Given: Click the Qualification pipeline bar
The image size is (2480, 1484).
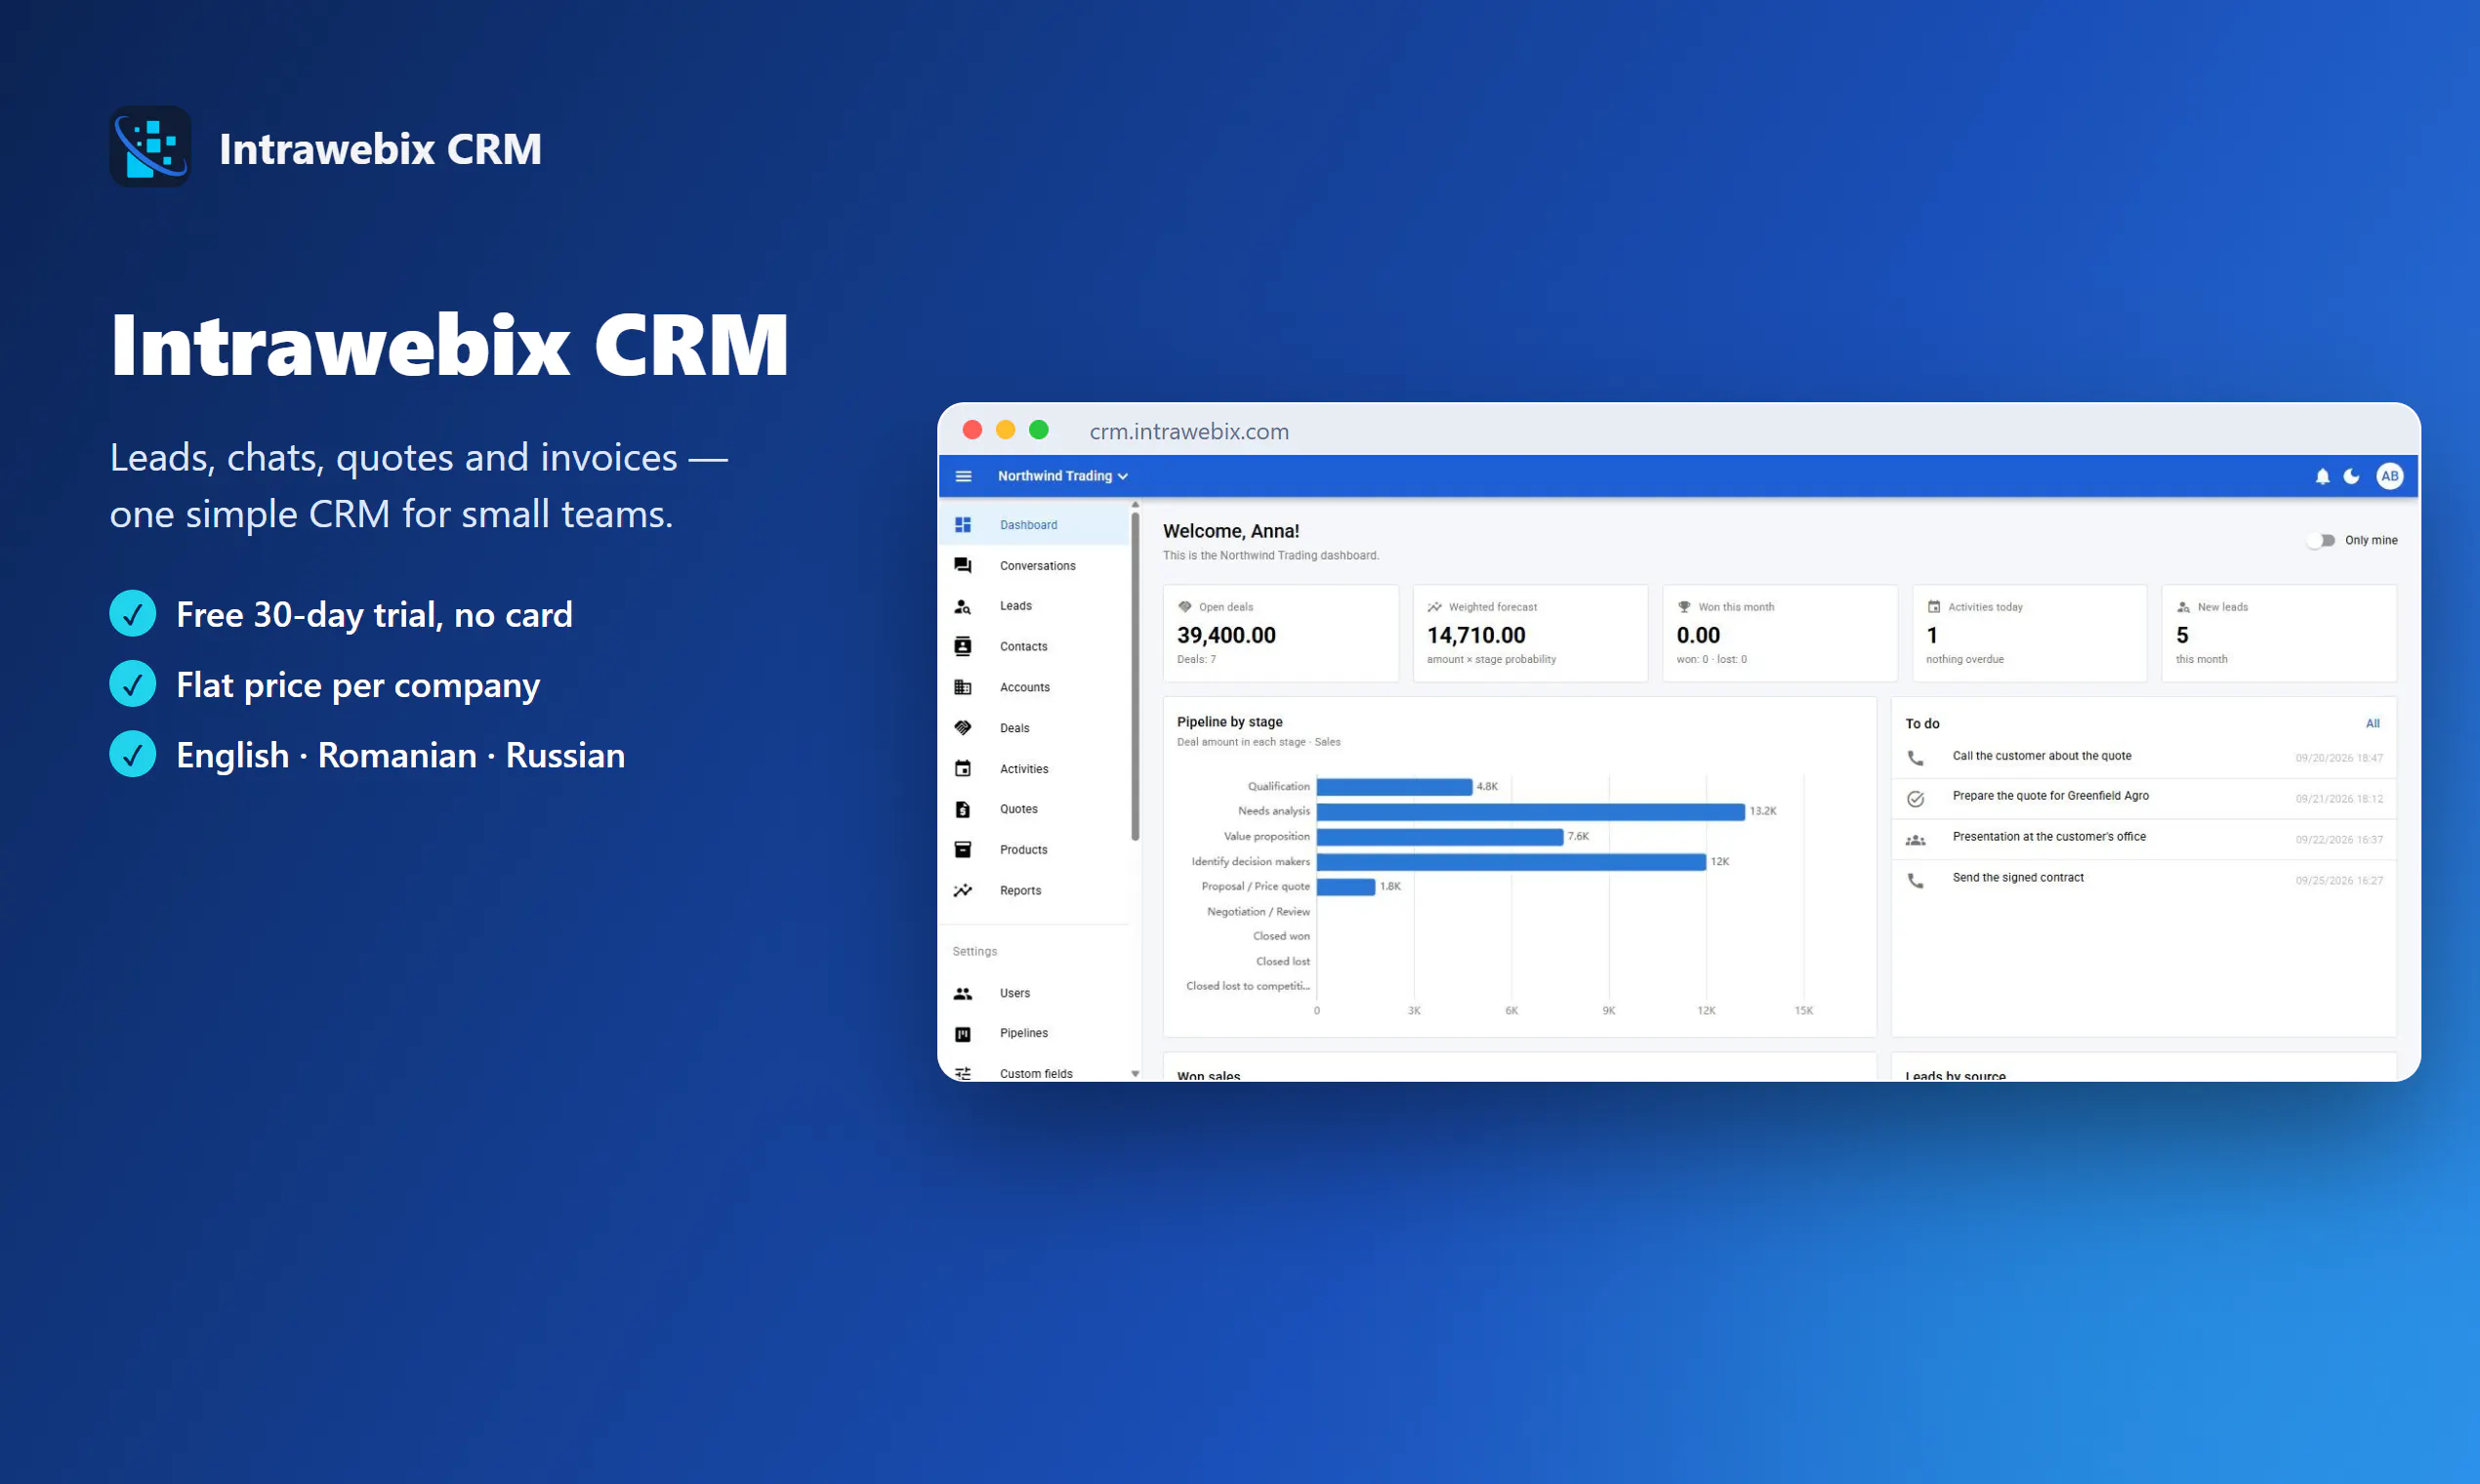Looking at the screenshot, I should pos(1394,787).
